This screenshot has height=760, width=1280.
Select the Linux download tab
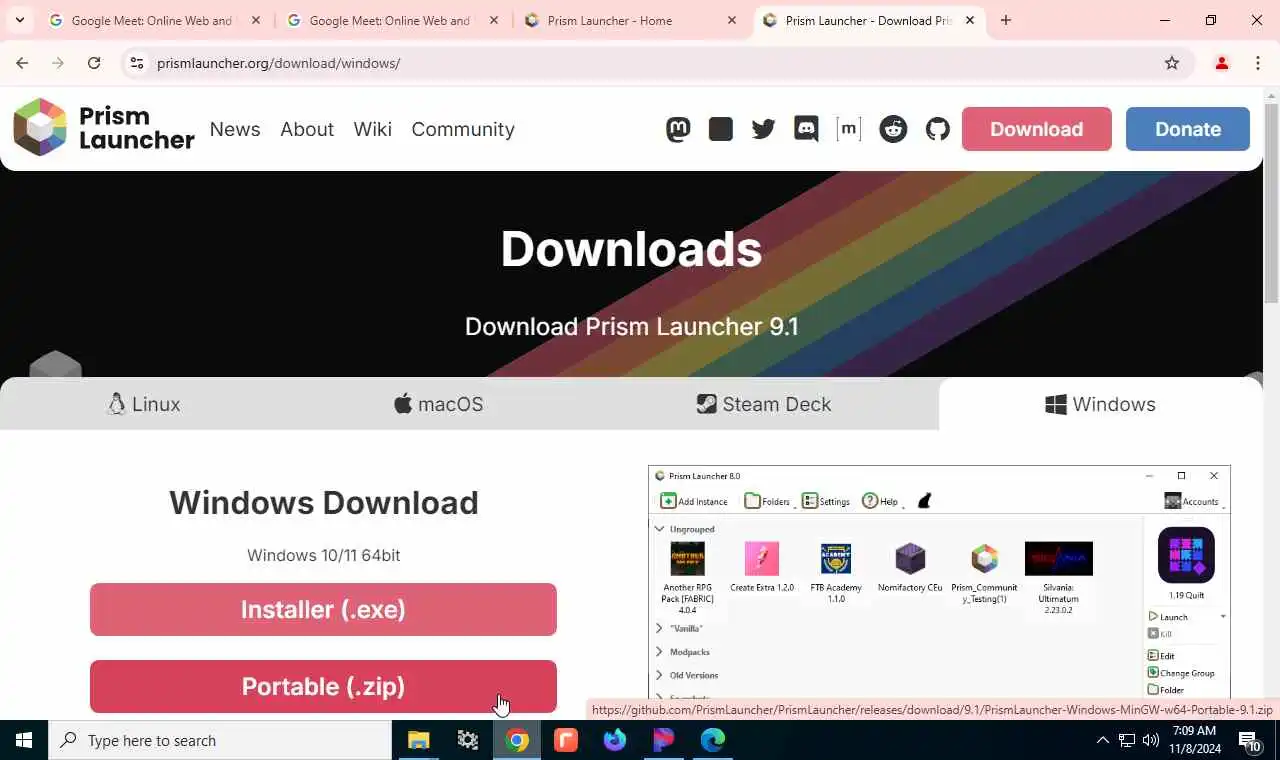click(144, 404)
